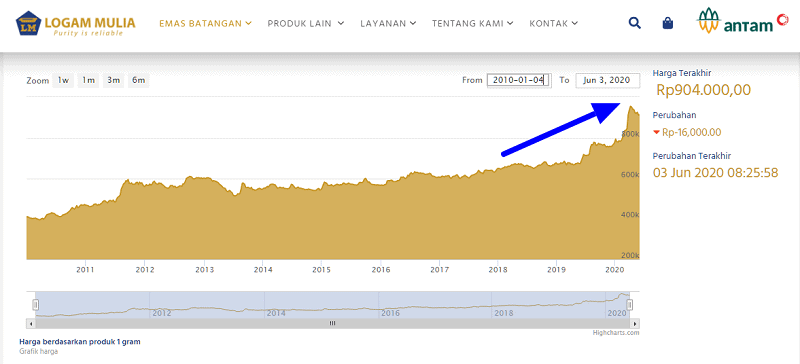Click the navigator right scroll arrow
The image size is (800, 364).
635,324
